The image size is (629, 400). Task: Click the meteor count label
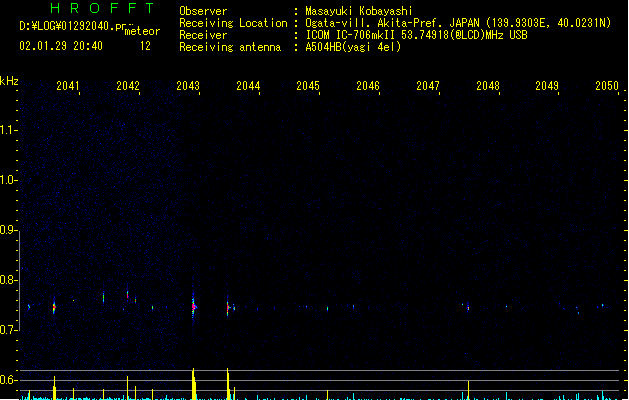coord(142,31)
